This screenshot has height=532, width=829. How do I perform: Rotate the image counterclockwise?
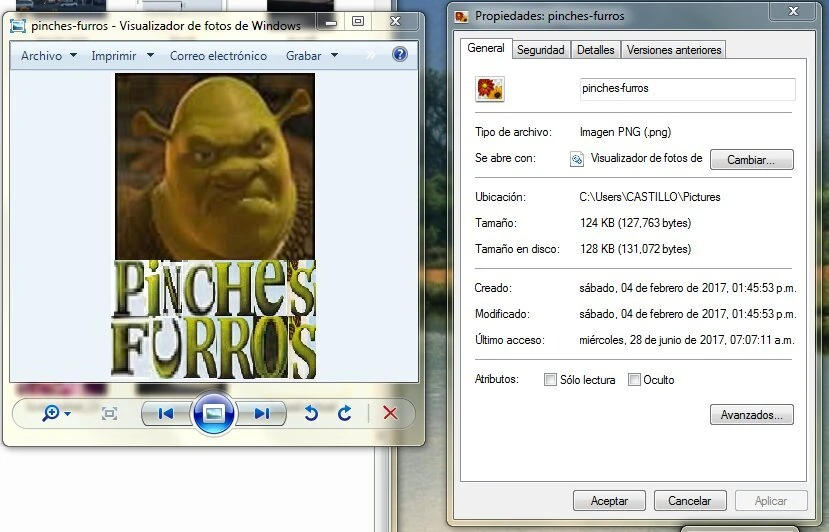coord(311,413)
